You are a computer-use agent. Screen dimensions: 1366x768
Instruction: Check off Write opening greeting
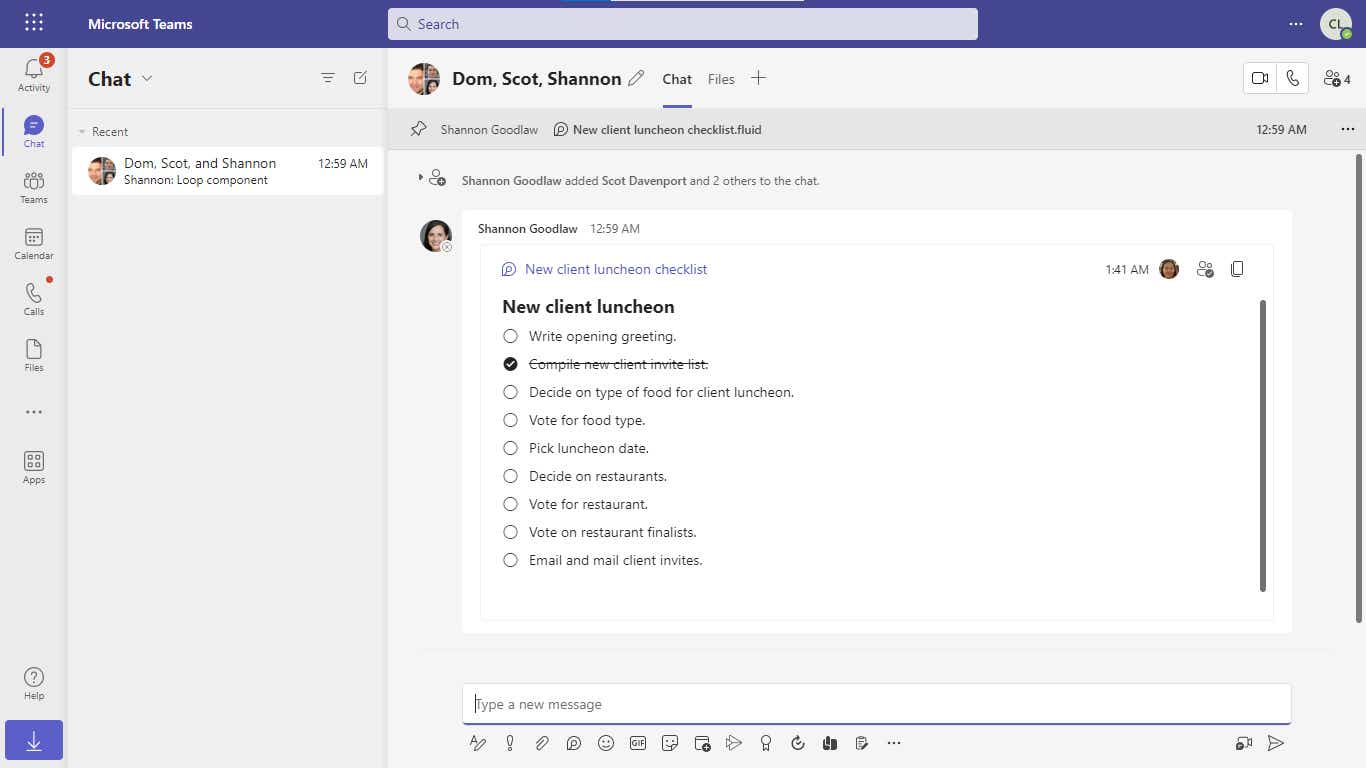coord(511,336)
